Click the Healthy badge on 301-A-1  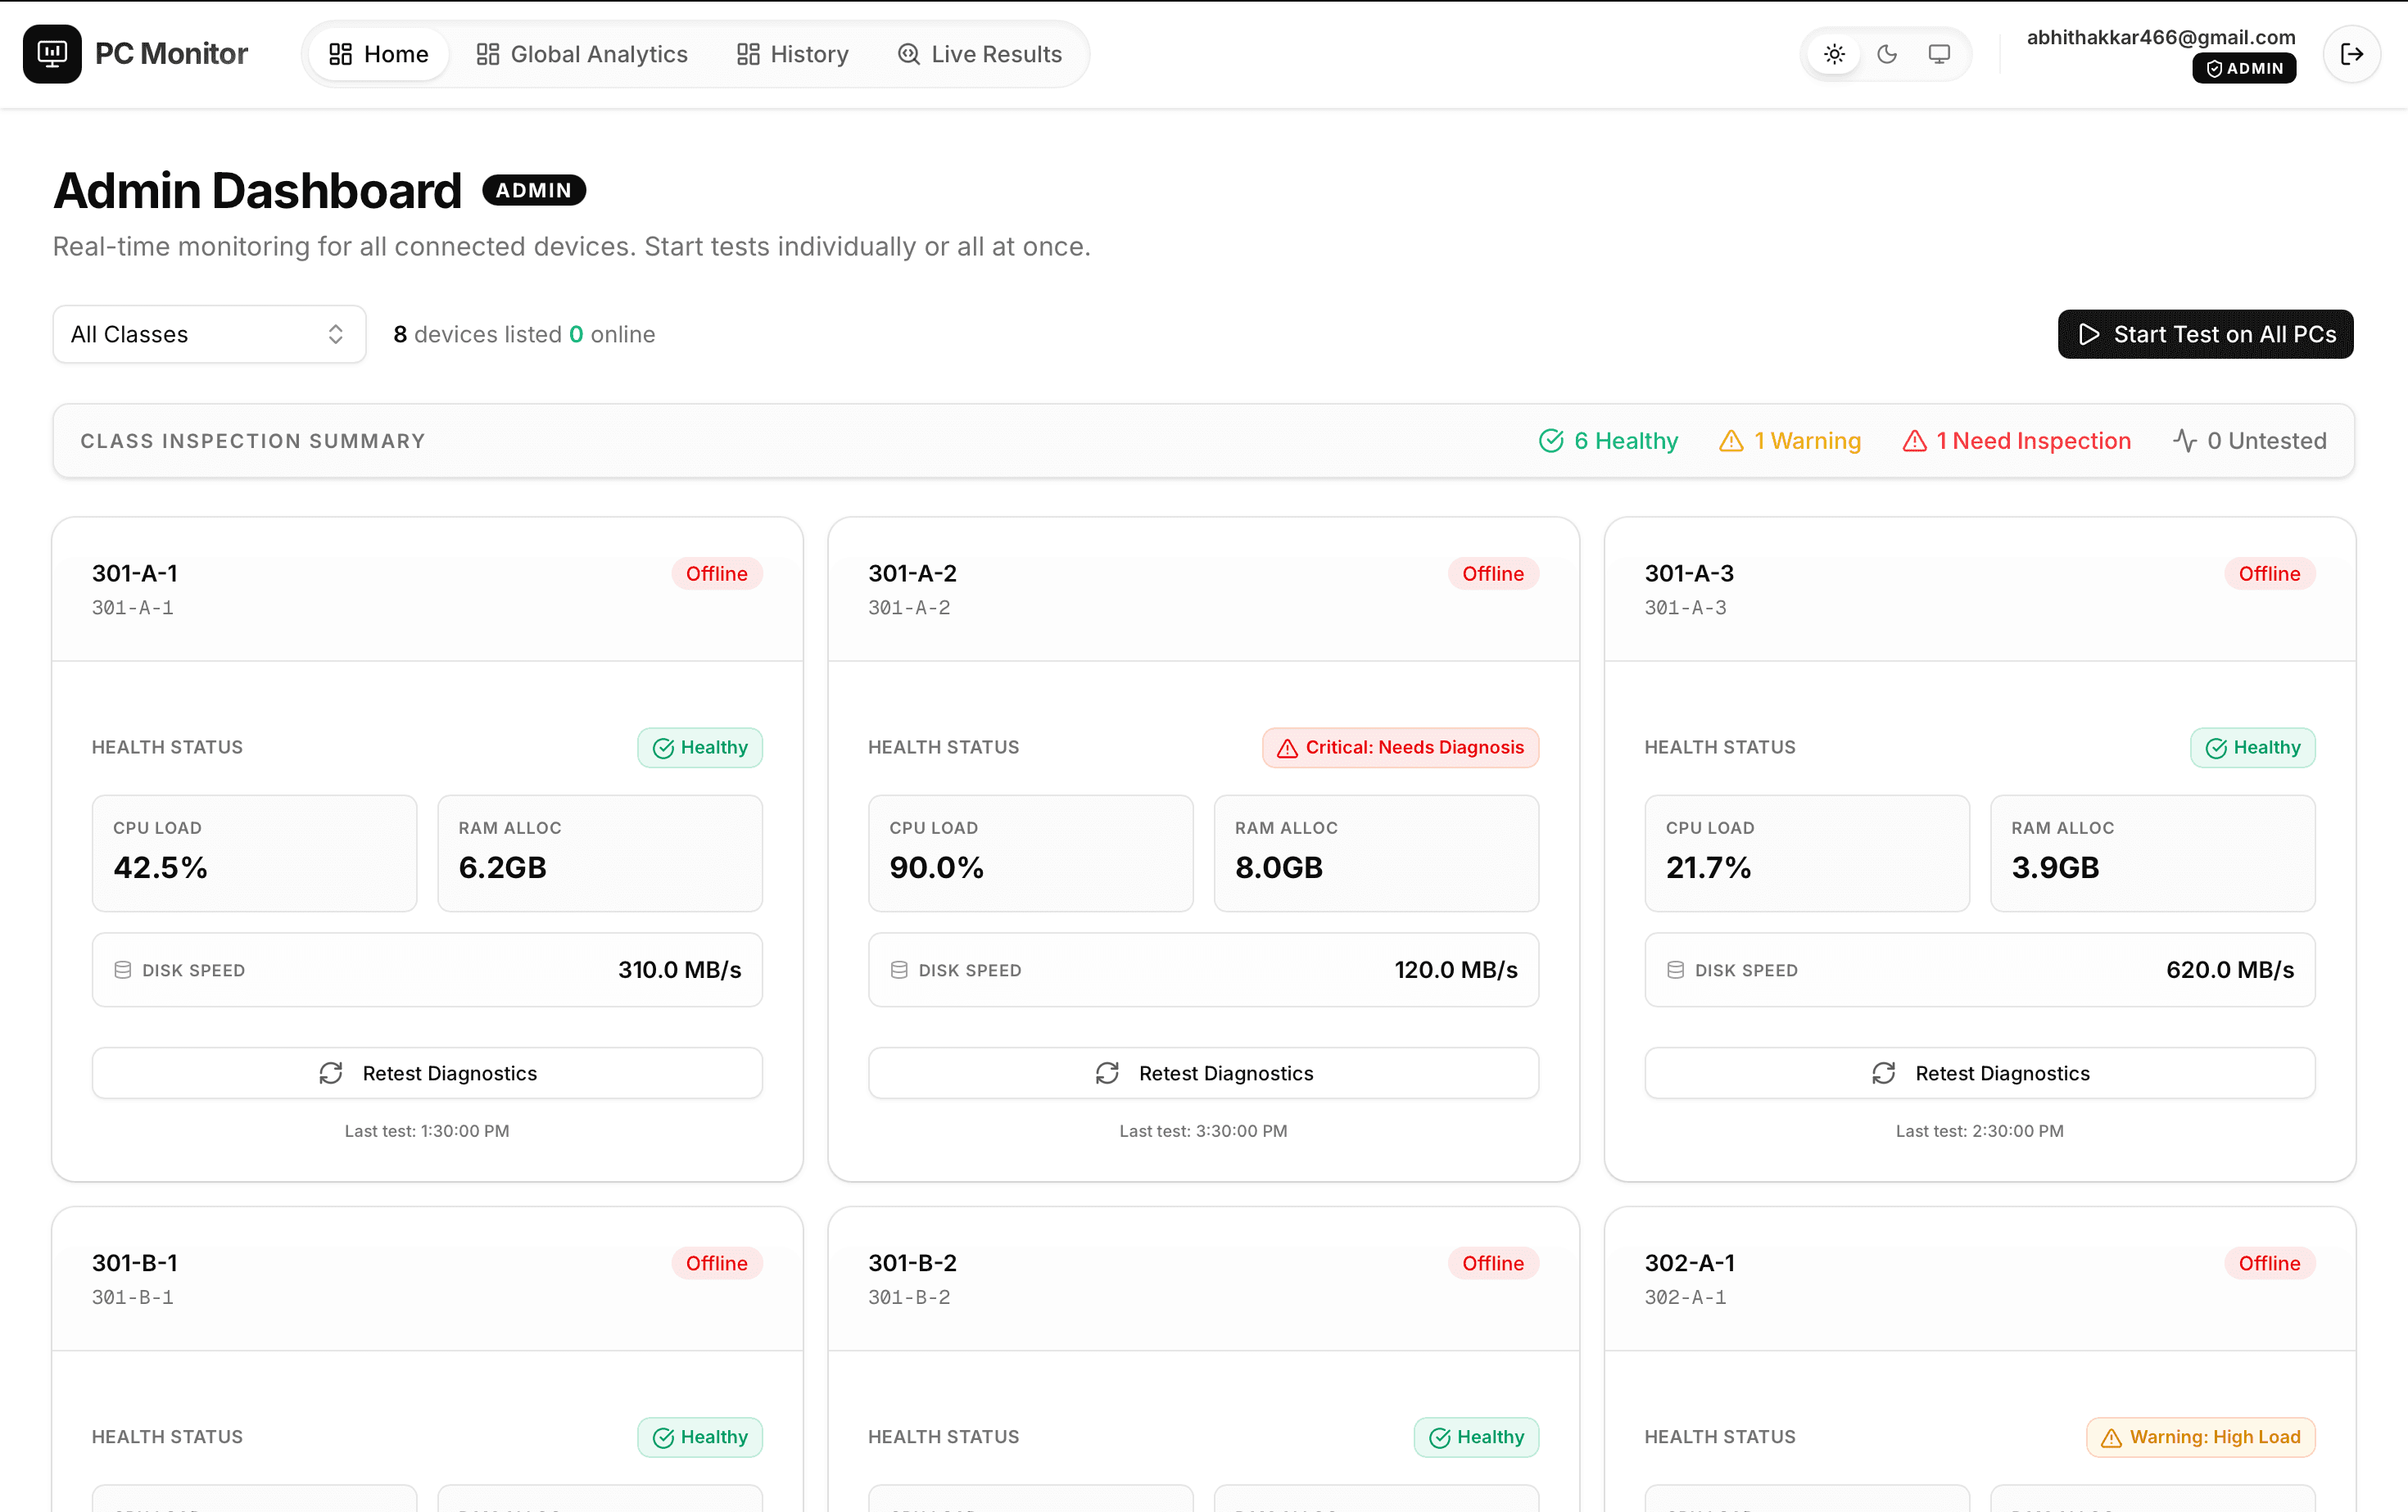(700, 748)
